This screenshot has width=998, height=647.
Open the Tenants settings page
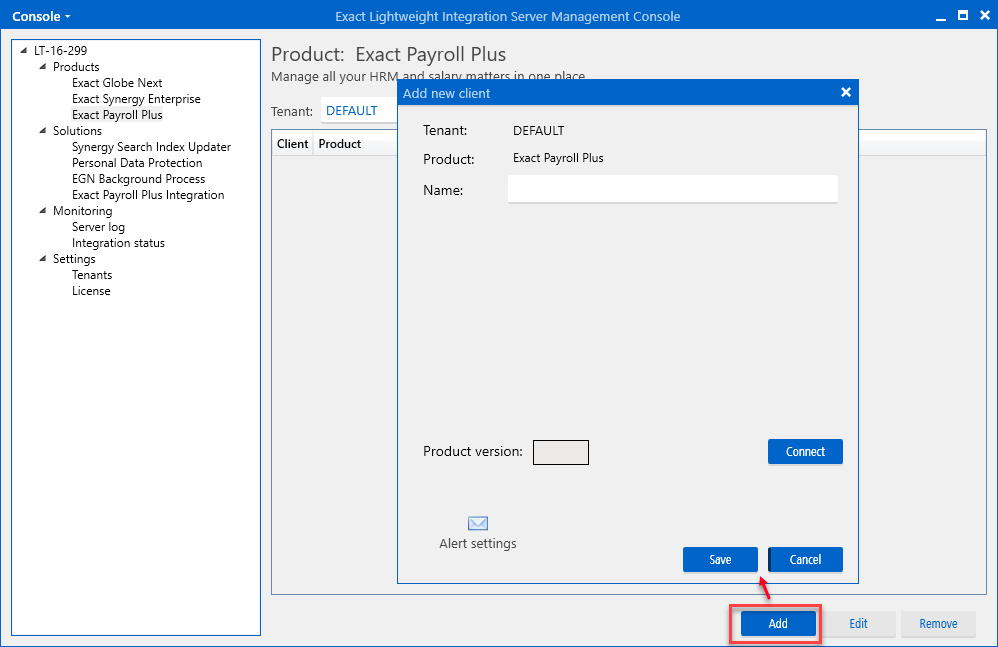coord(92,275)
